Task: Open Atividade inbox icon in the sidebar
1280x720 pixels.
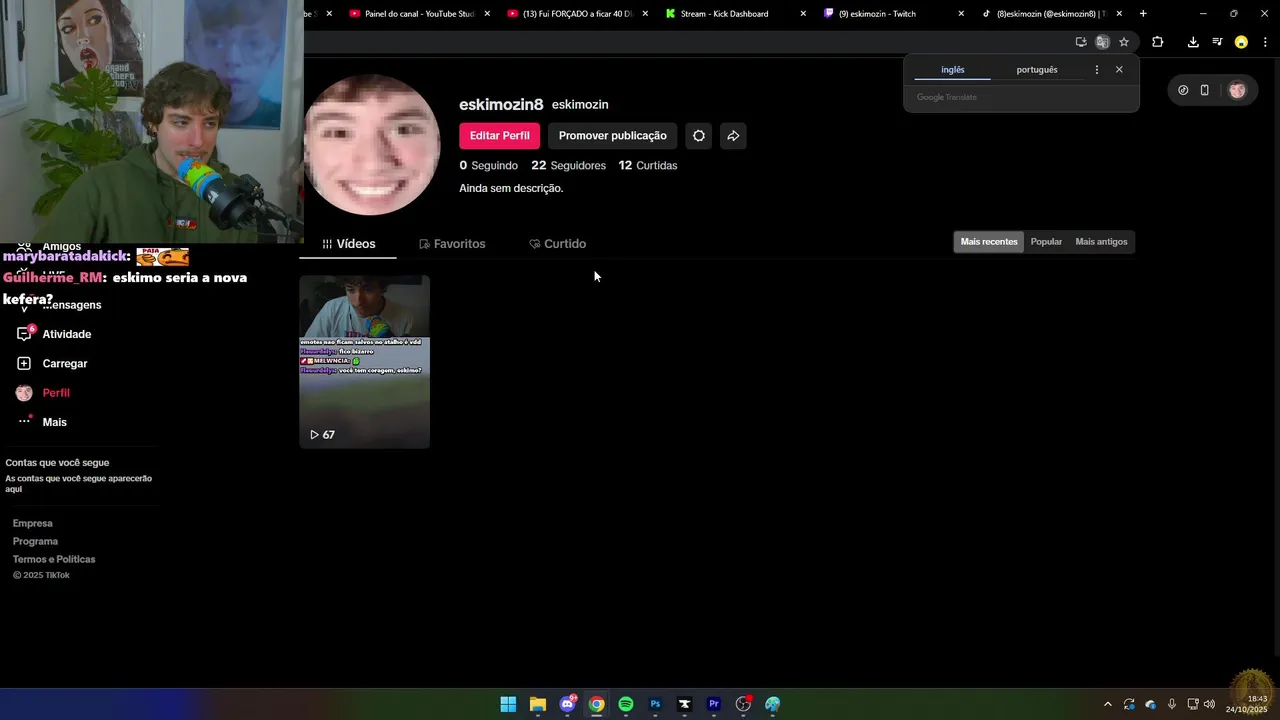Action: (24, 334)
